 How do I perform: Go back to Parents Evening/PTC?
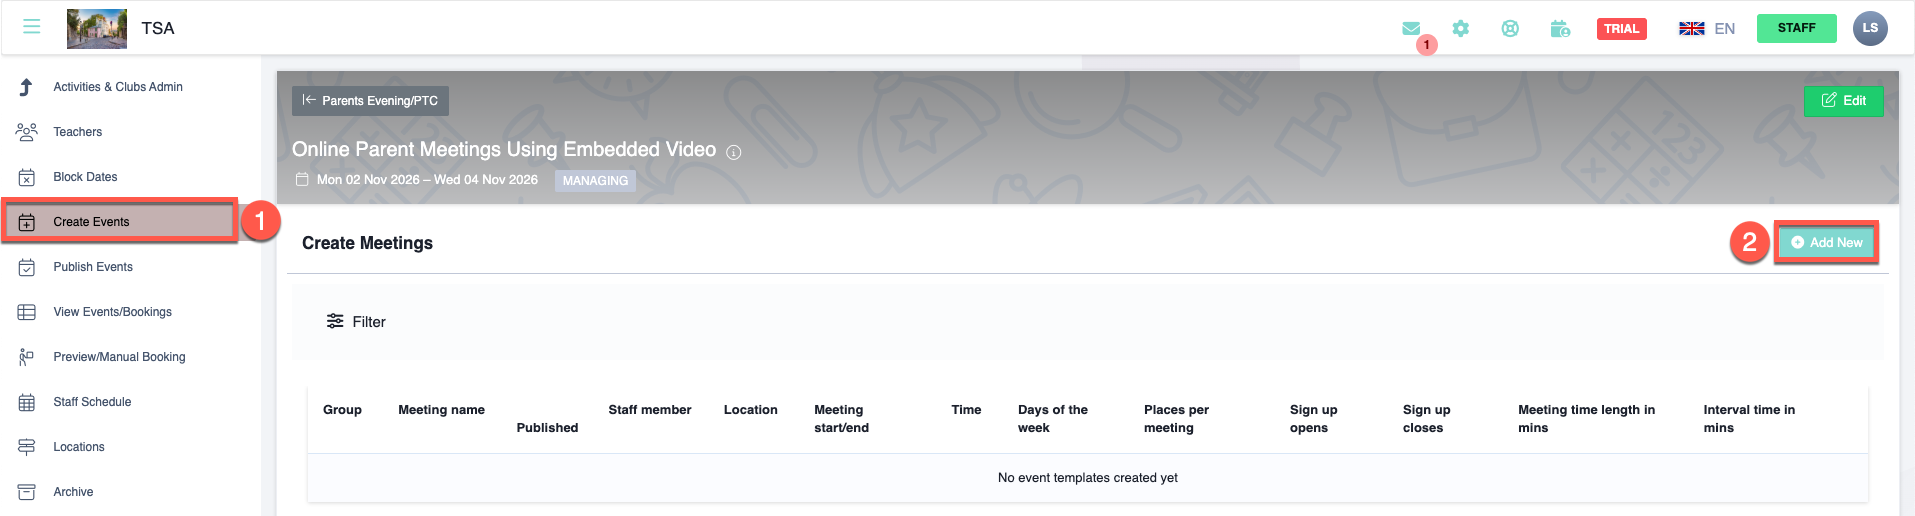pyautogui.click(x=370, y=100)
